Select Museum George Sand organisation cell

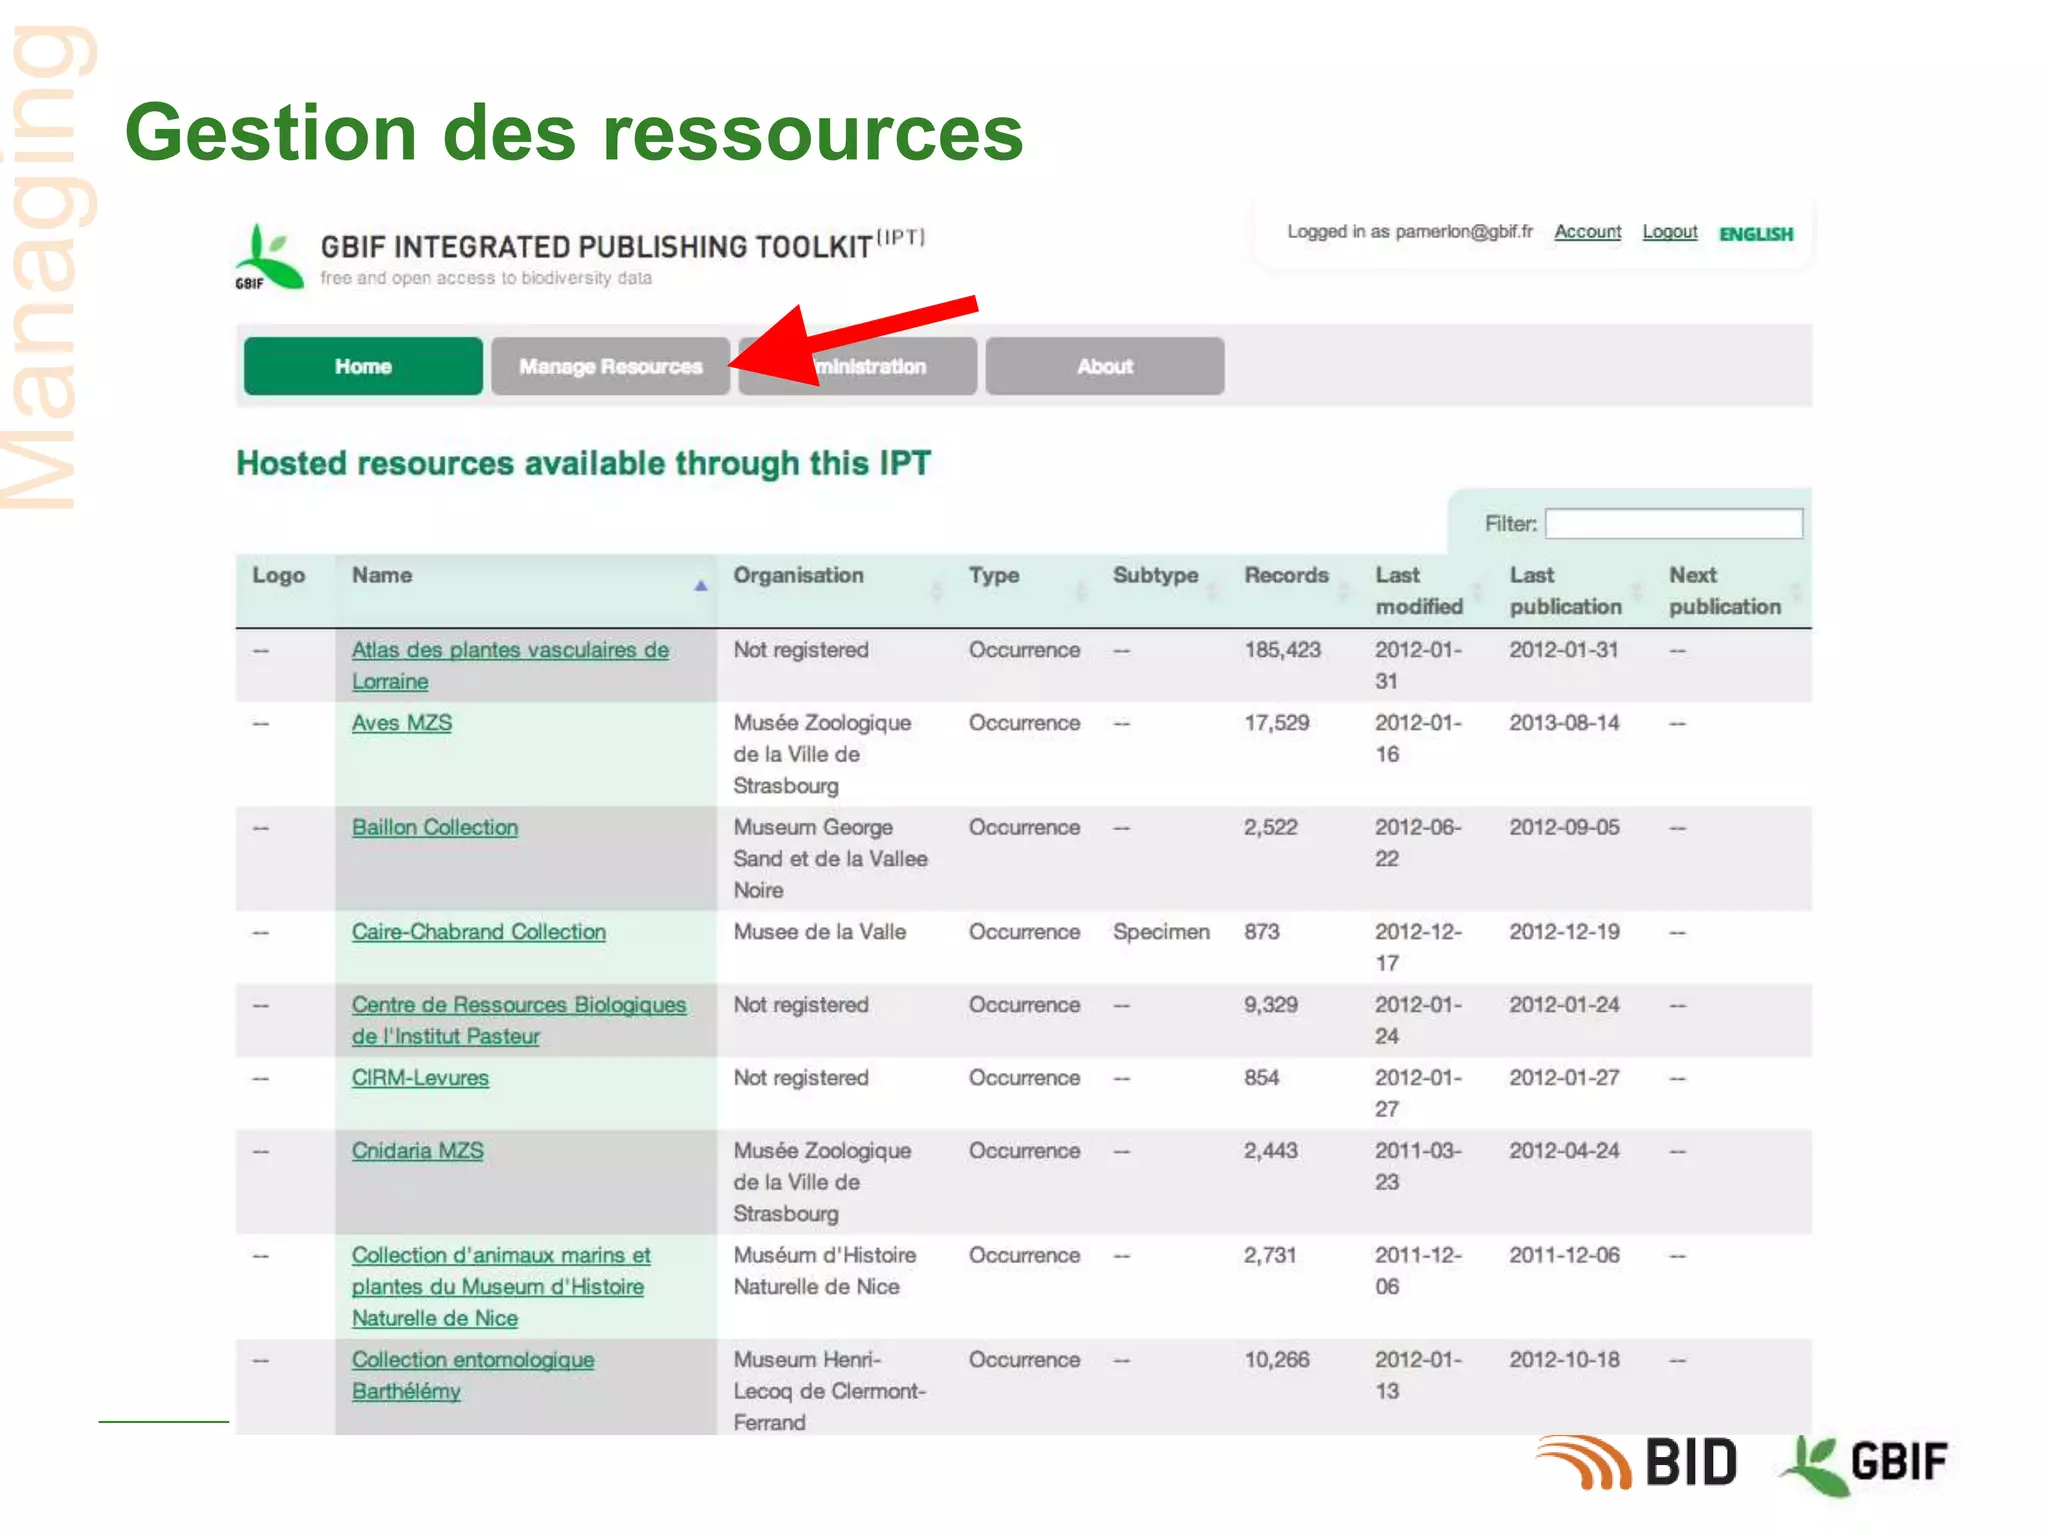(x=830, y=858)
